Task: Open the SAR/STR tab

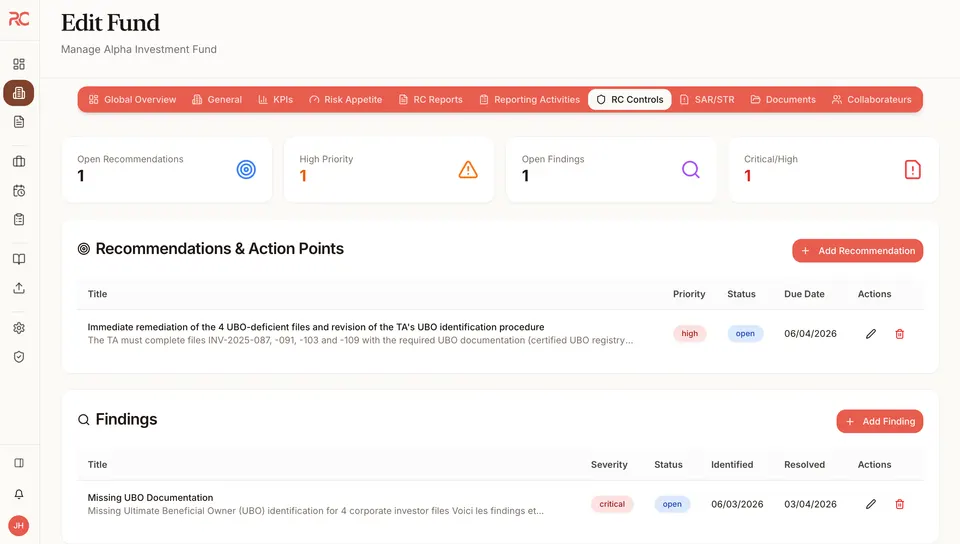Action: [x=707, y=100]
